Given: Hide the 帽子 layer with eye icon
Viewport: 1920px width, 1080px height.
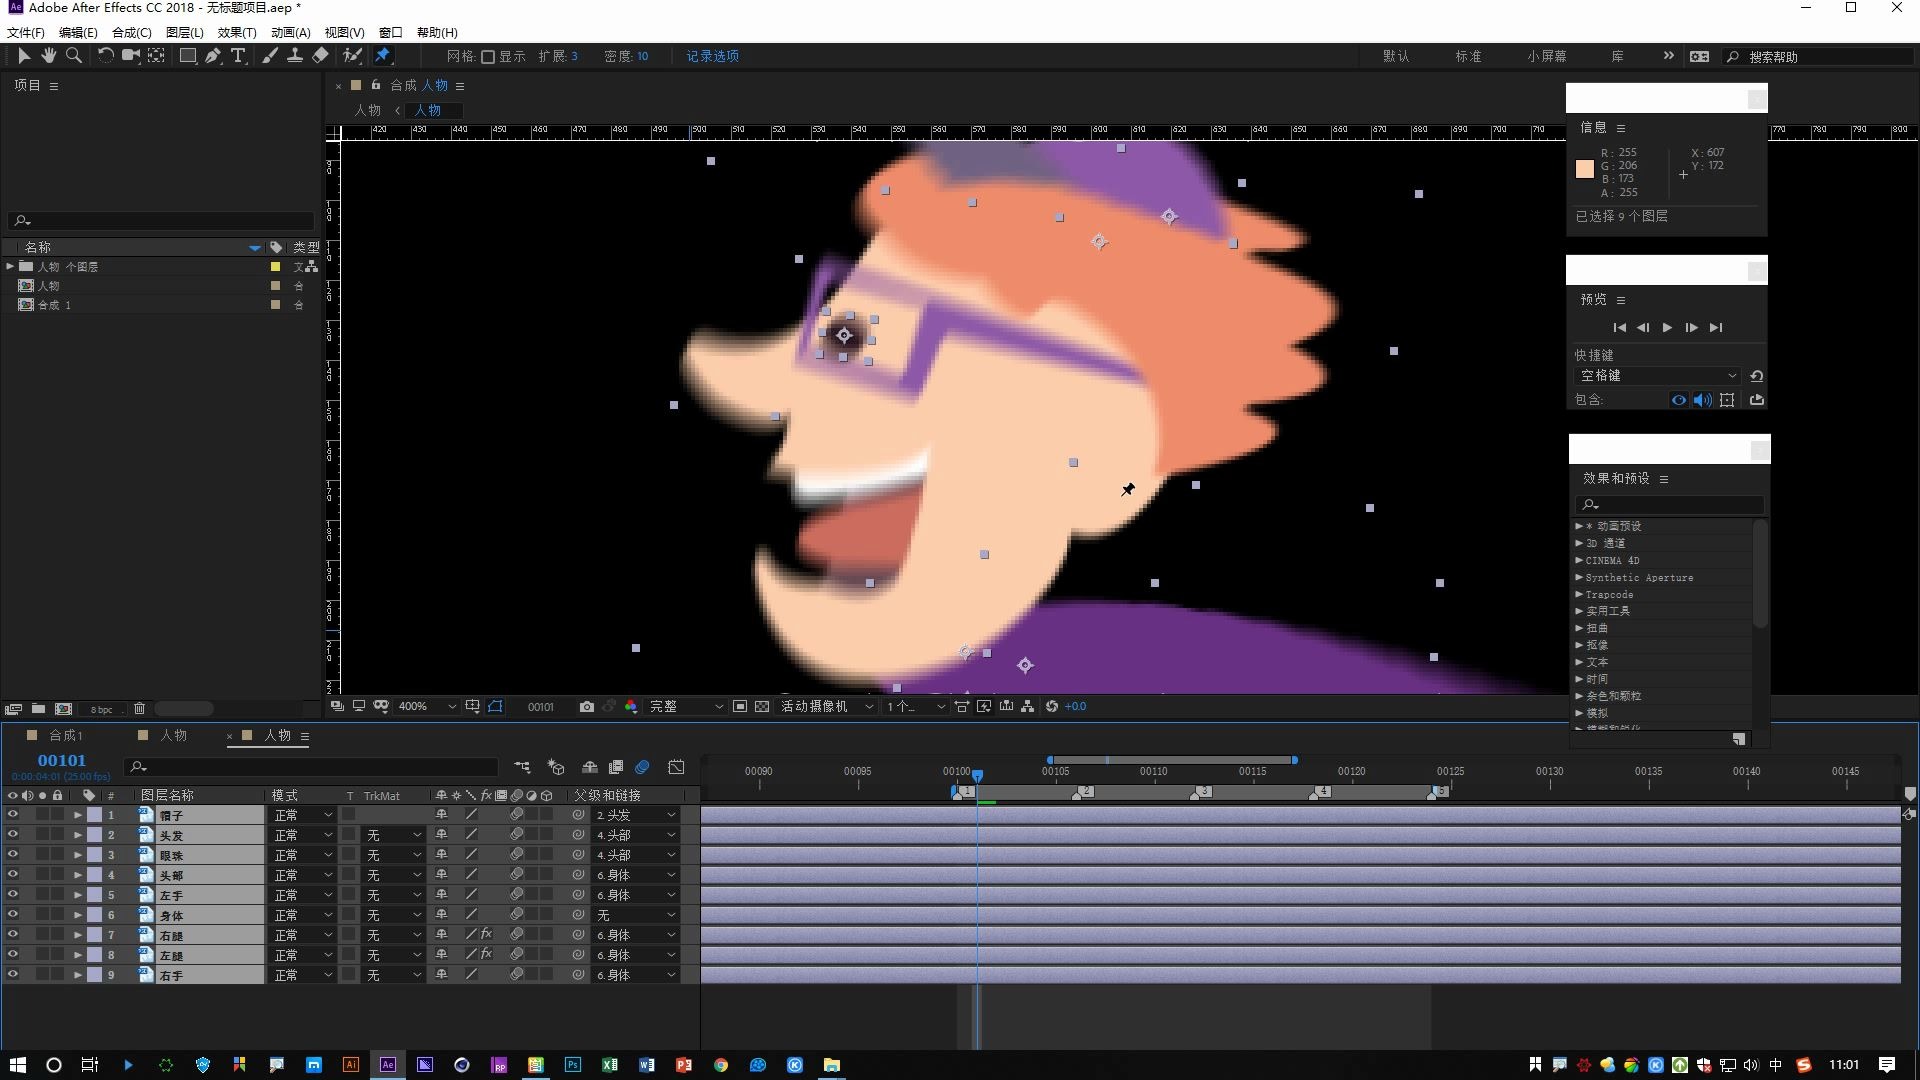Looking at the screenshot, I should [13, 815].
